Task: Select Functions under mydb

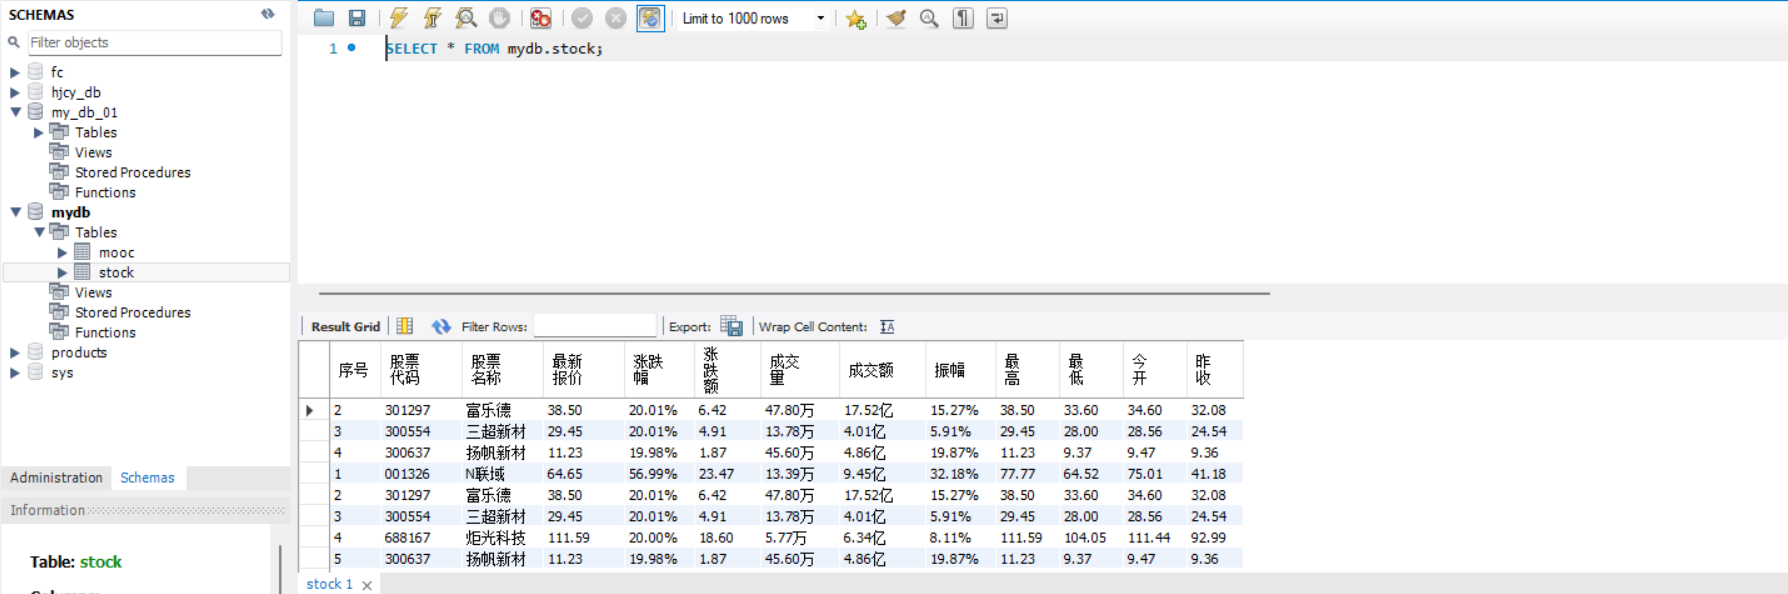Action: 105,332
